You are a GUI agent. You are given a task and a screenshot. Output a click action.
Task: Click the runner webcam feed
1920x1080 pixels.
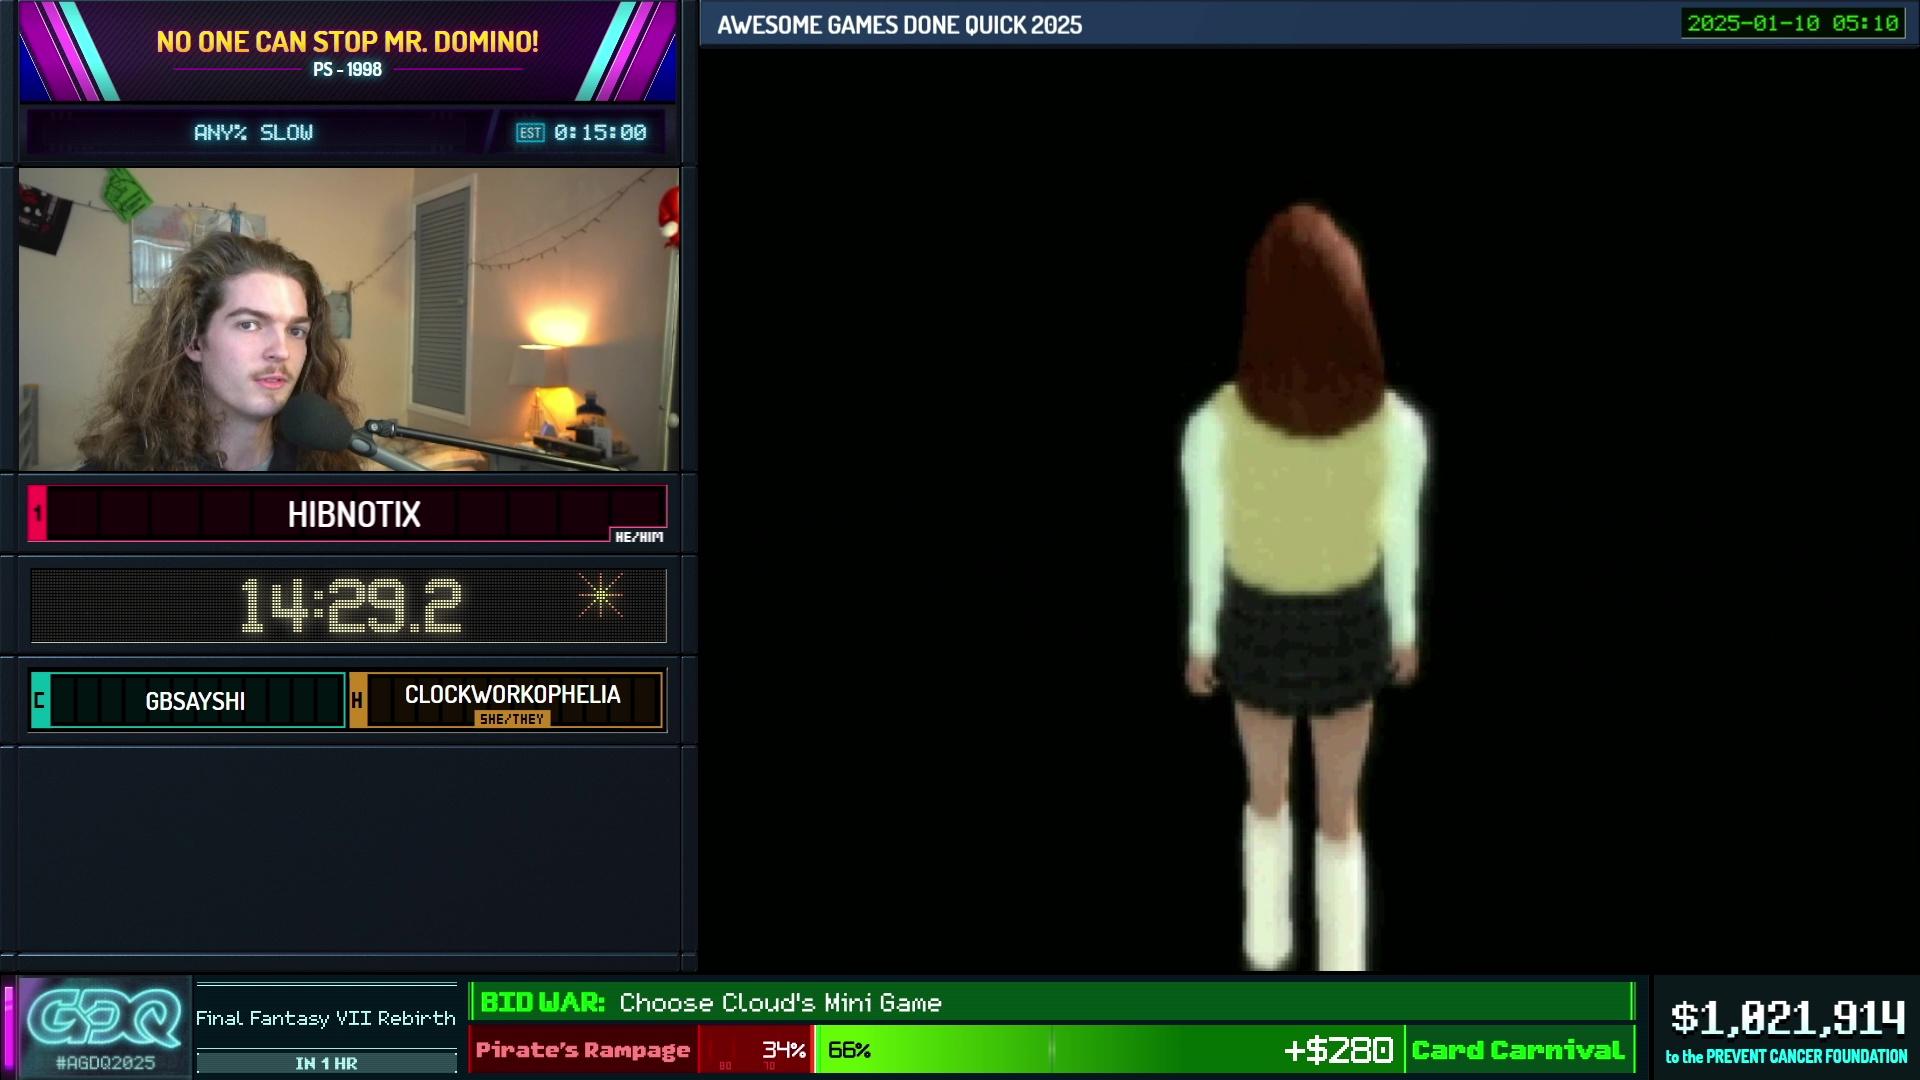click(349, 319)
